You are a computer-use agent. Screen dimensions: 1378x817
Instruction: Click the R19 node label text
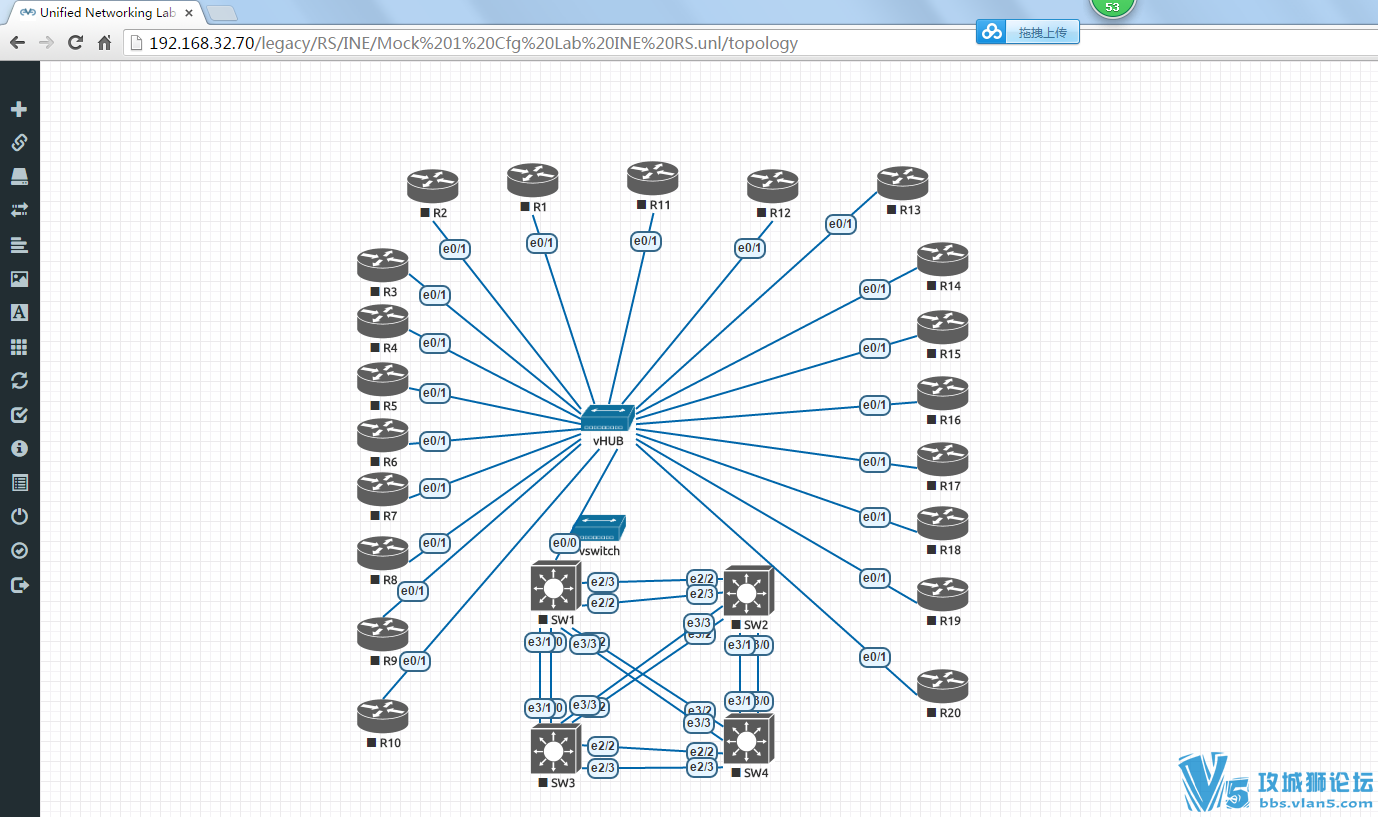950,621
